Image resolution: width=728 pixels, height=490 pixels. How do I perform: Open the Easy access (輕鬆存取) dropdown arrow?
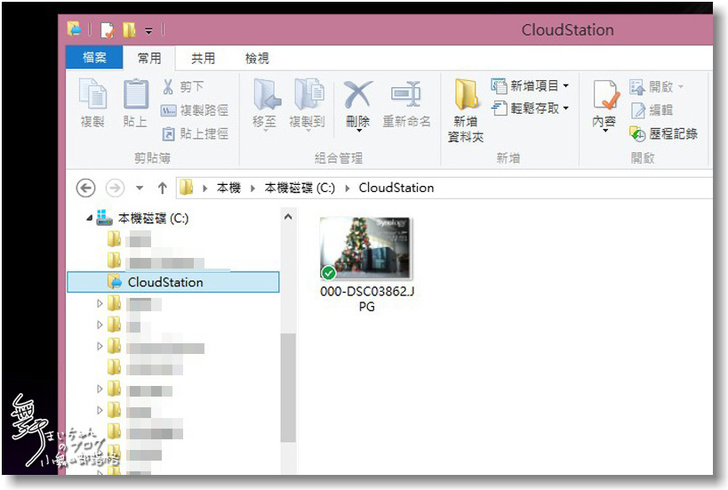point(566,108)
